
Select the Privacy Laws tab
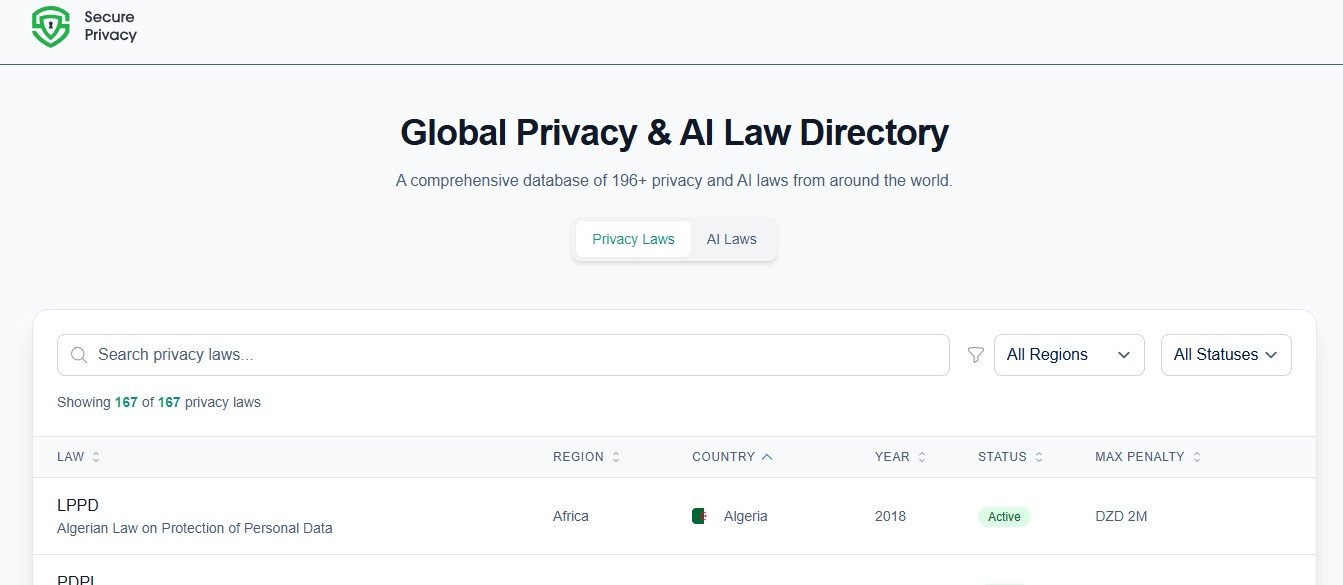[633, 239]
